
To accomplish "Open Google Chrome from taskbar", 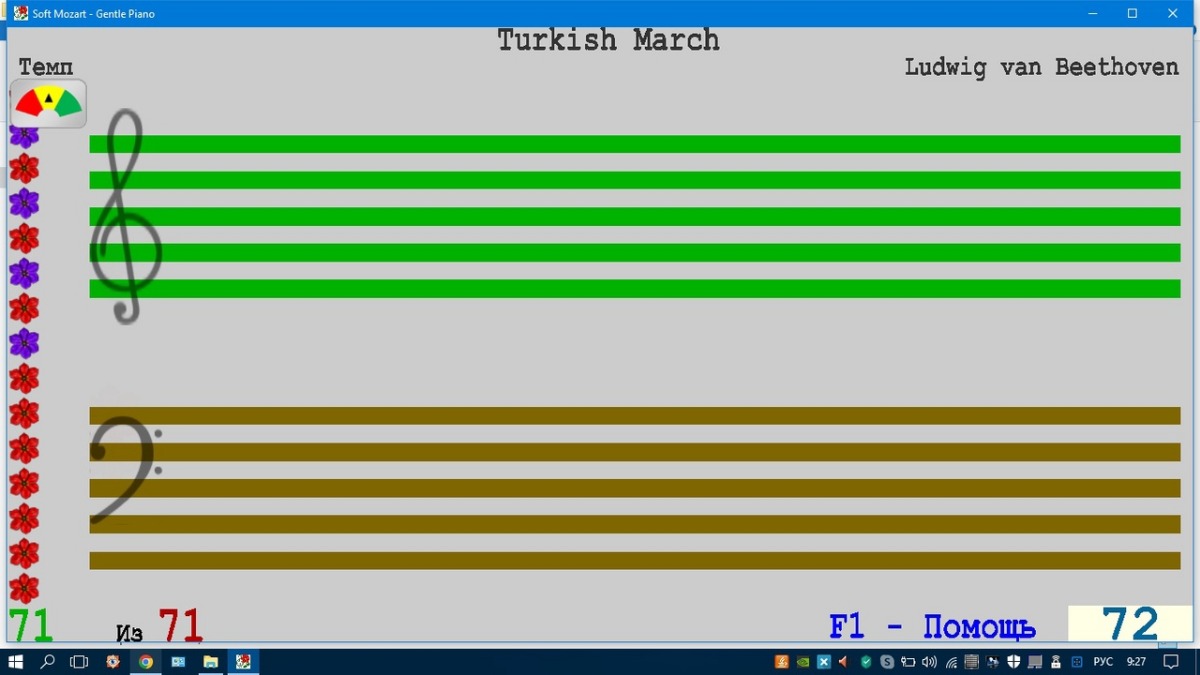I will tap(146, 662).
